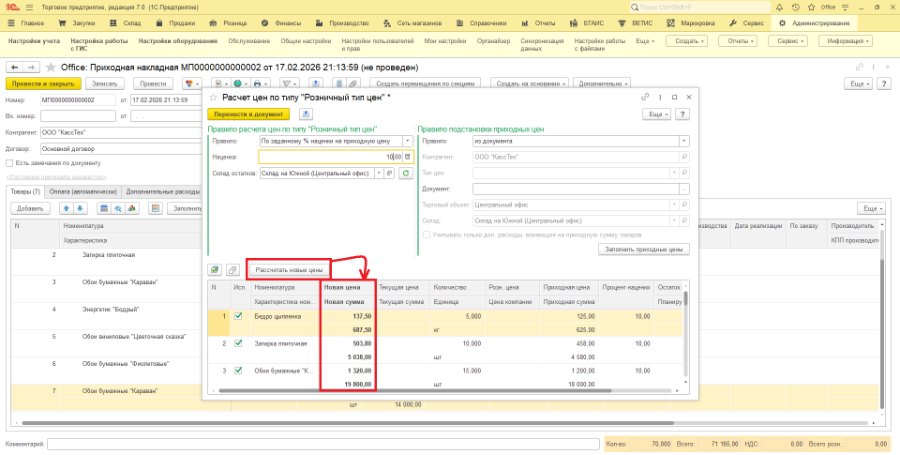
Task: Select Энергетик "Бодрый" row in document
Action: 112,309
